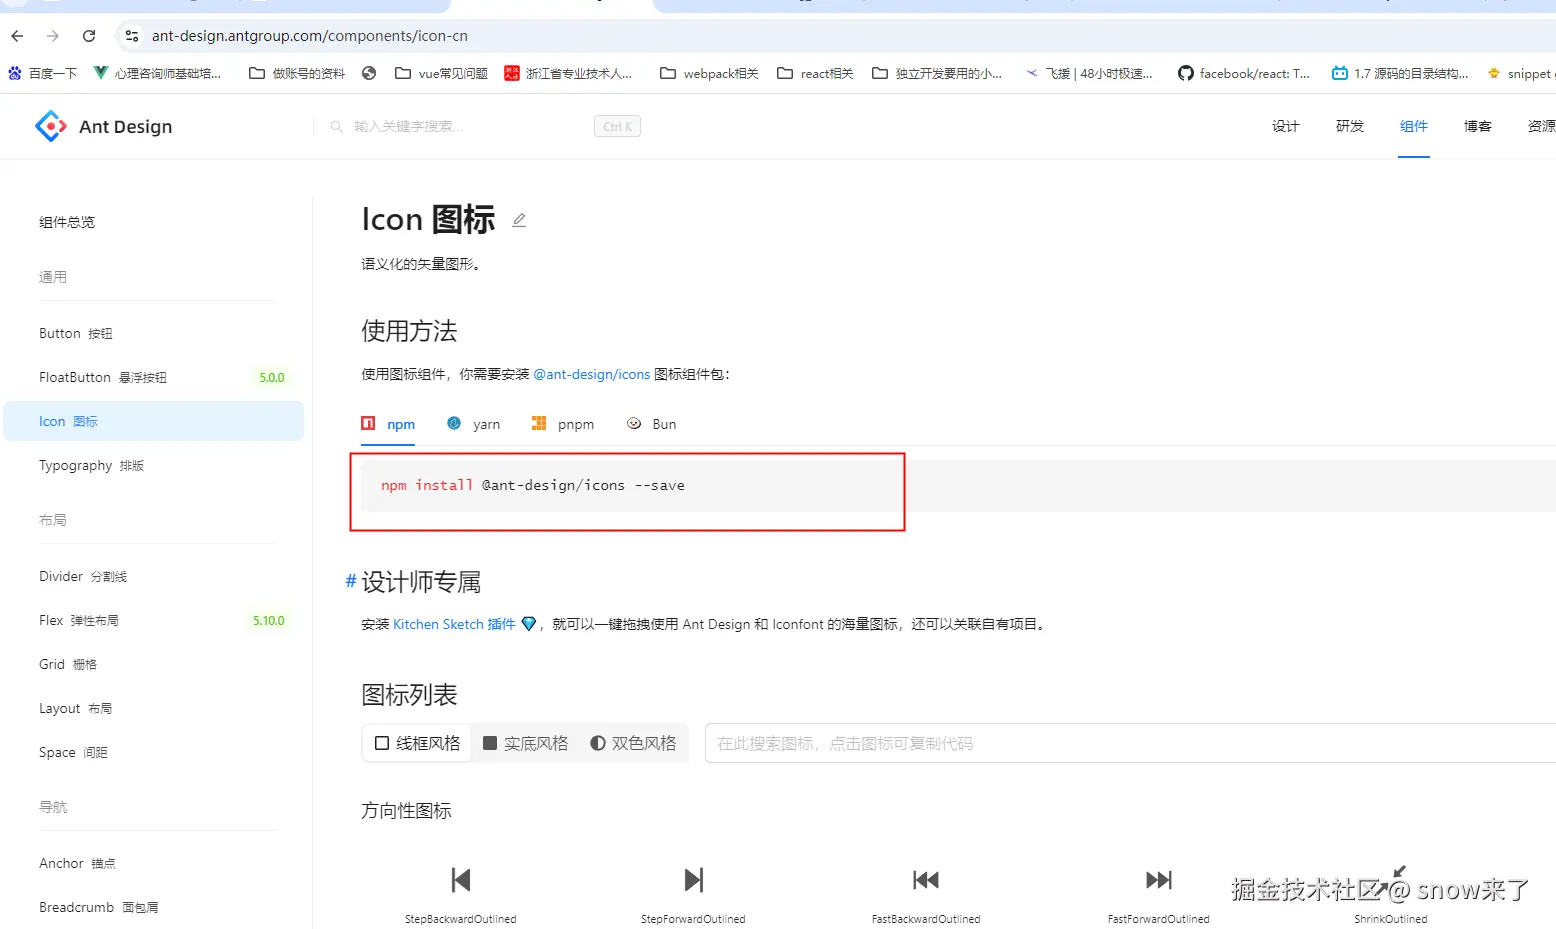This screenshot has width=1556, height=929.
Task: Click the search magnifier icon
Action: point(337,126)
